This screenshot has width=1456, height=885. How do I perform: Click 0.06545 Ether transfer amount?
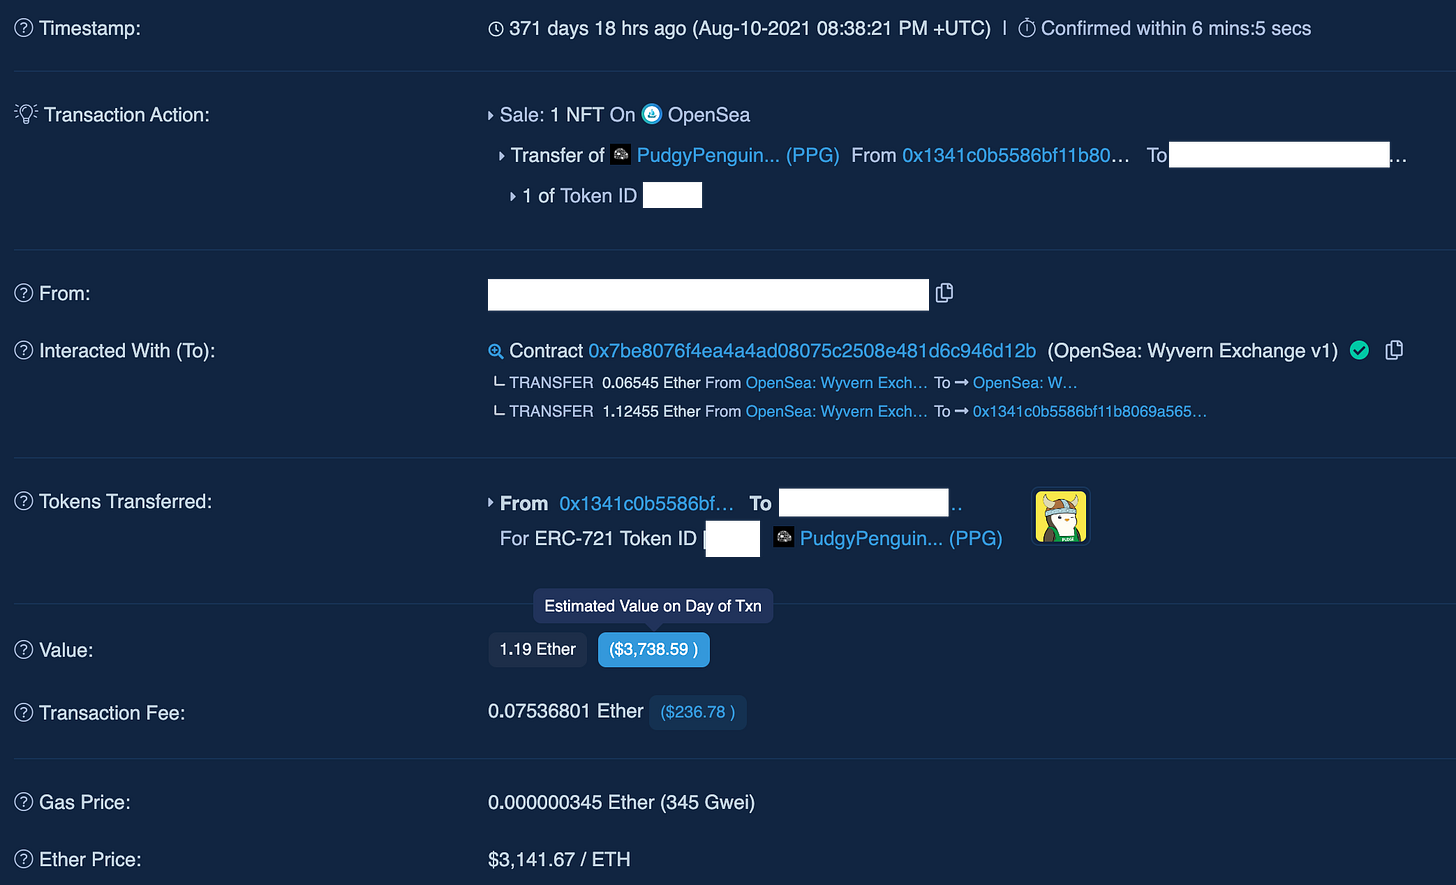651,383
